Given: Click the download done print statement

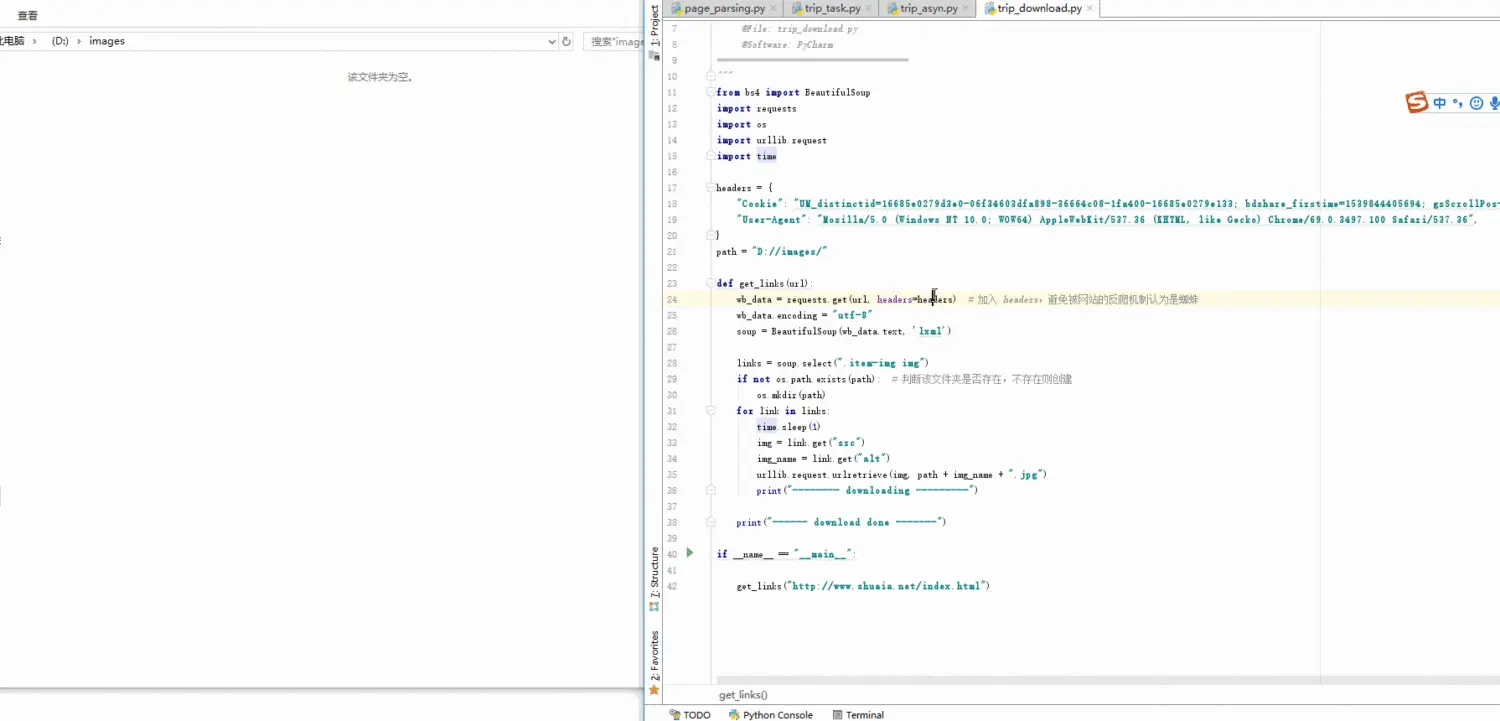Looking at the screenshot, I should click(841, 522).
